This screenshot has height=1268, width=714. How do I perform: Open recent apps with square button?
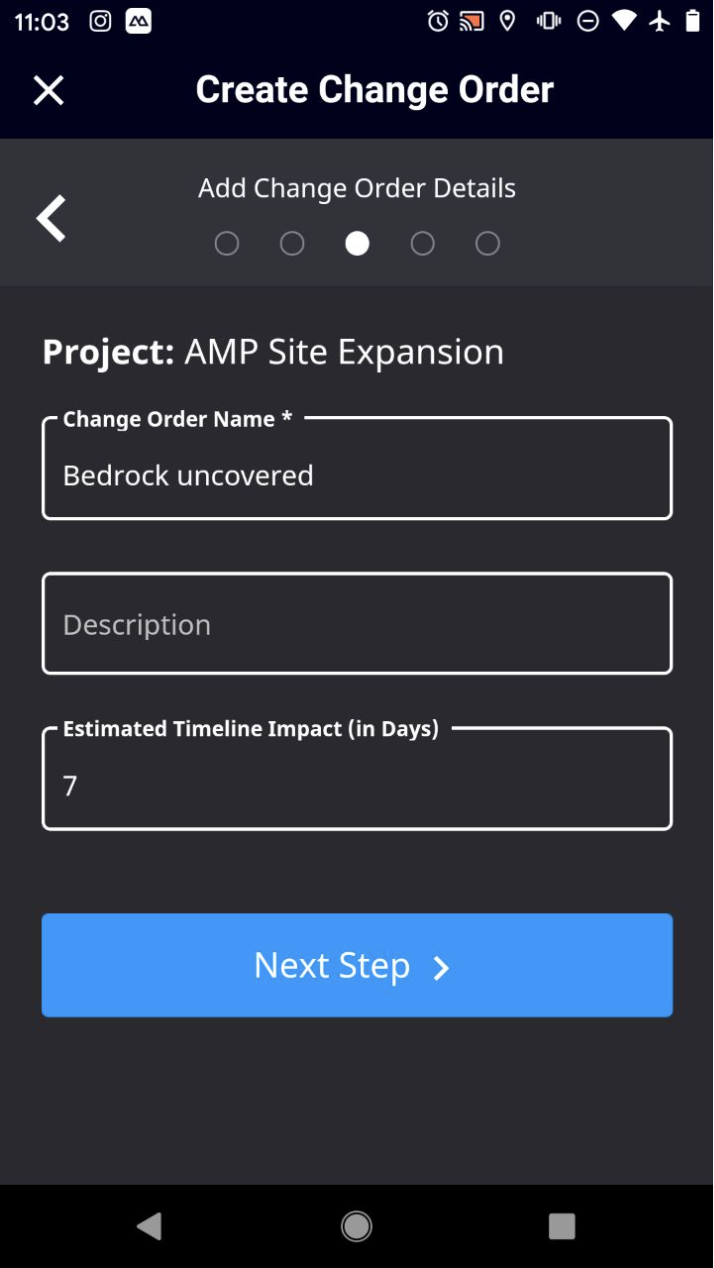[562, 1226]
